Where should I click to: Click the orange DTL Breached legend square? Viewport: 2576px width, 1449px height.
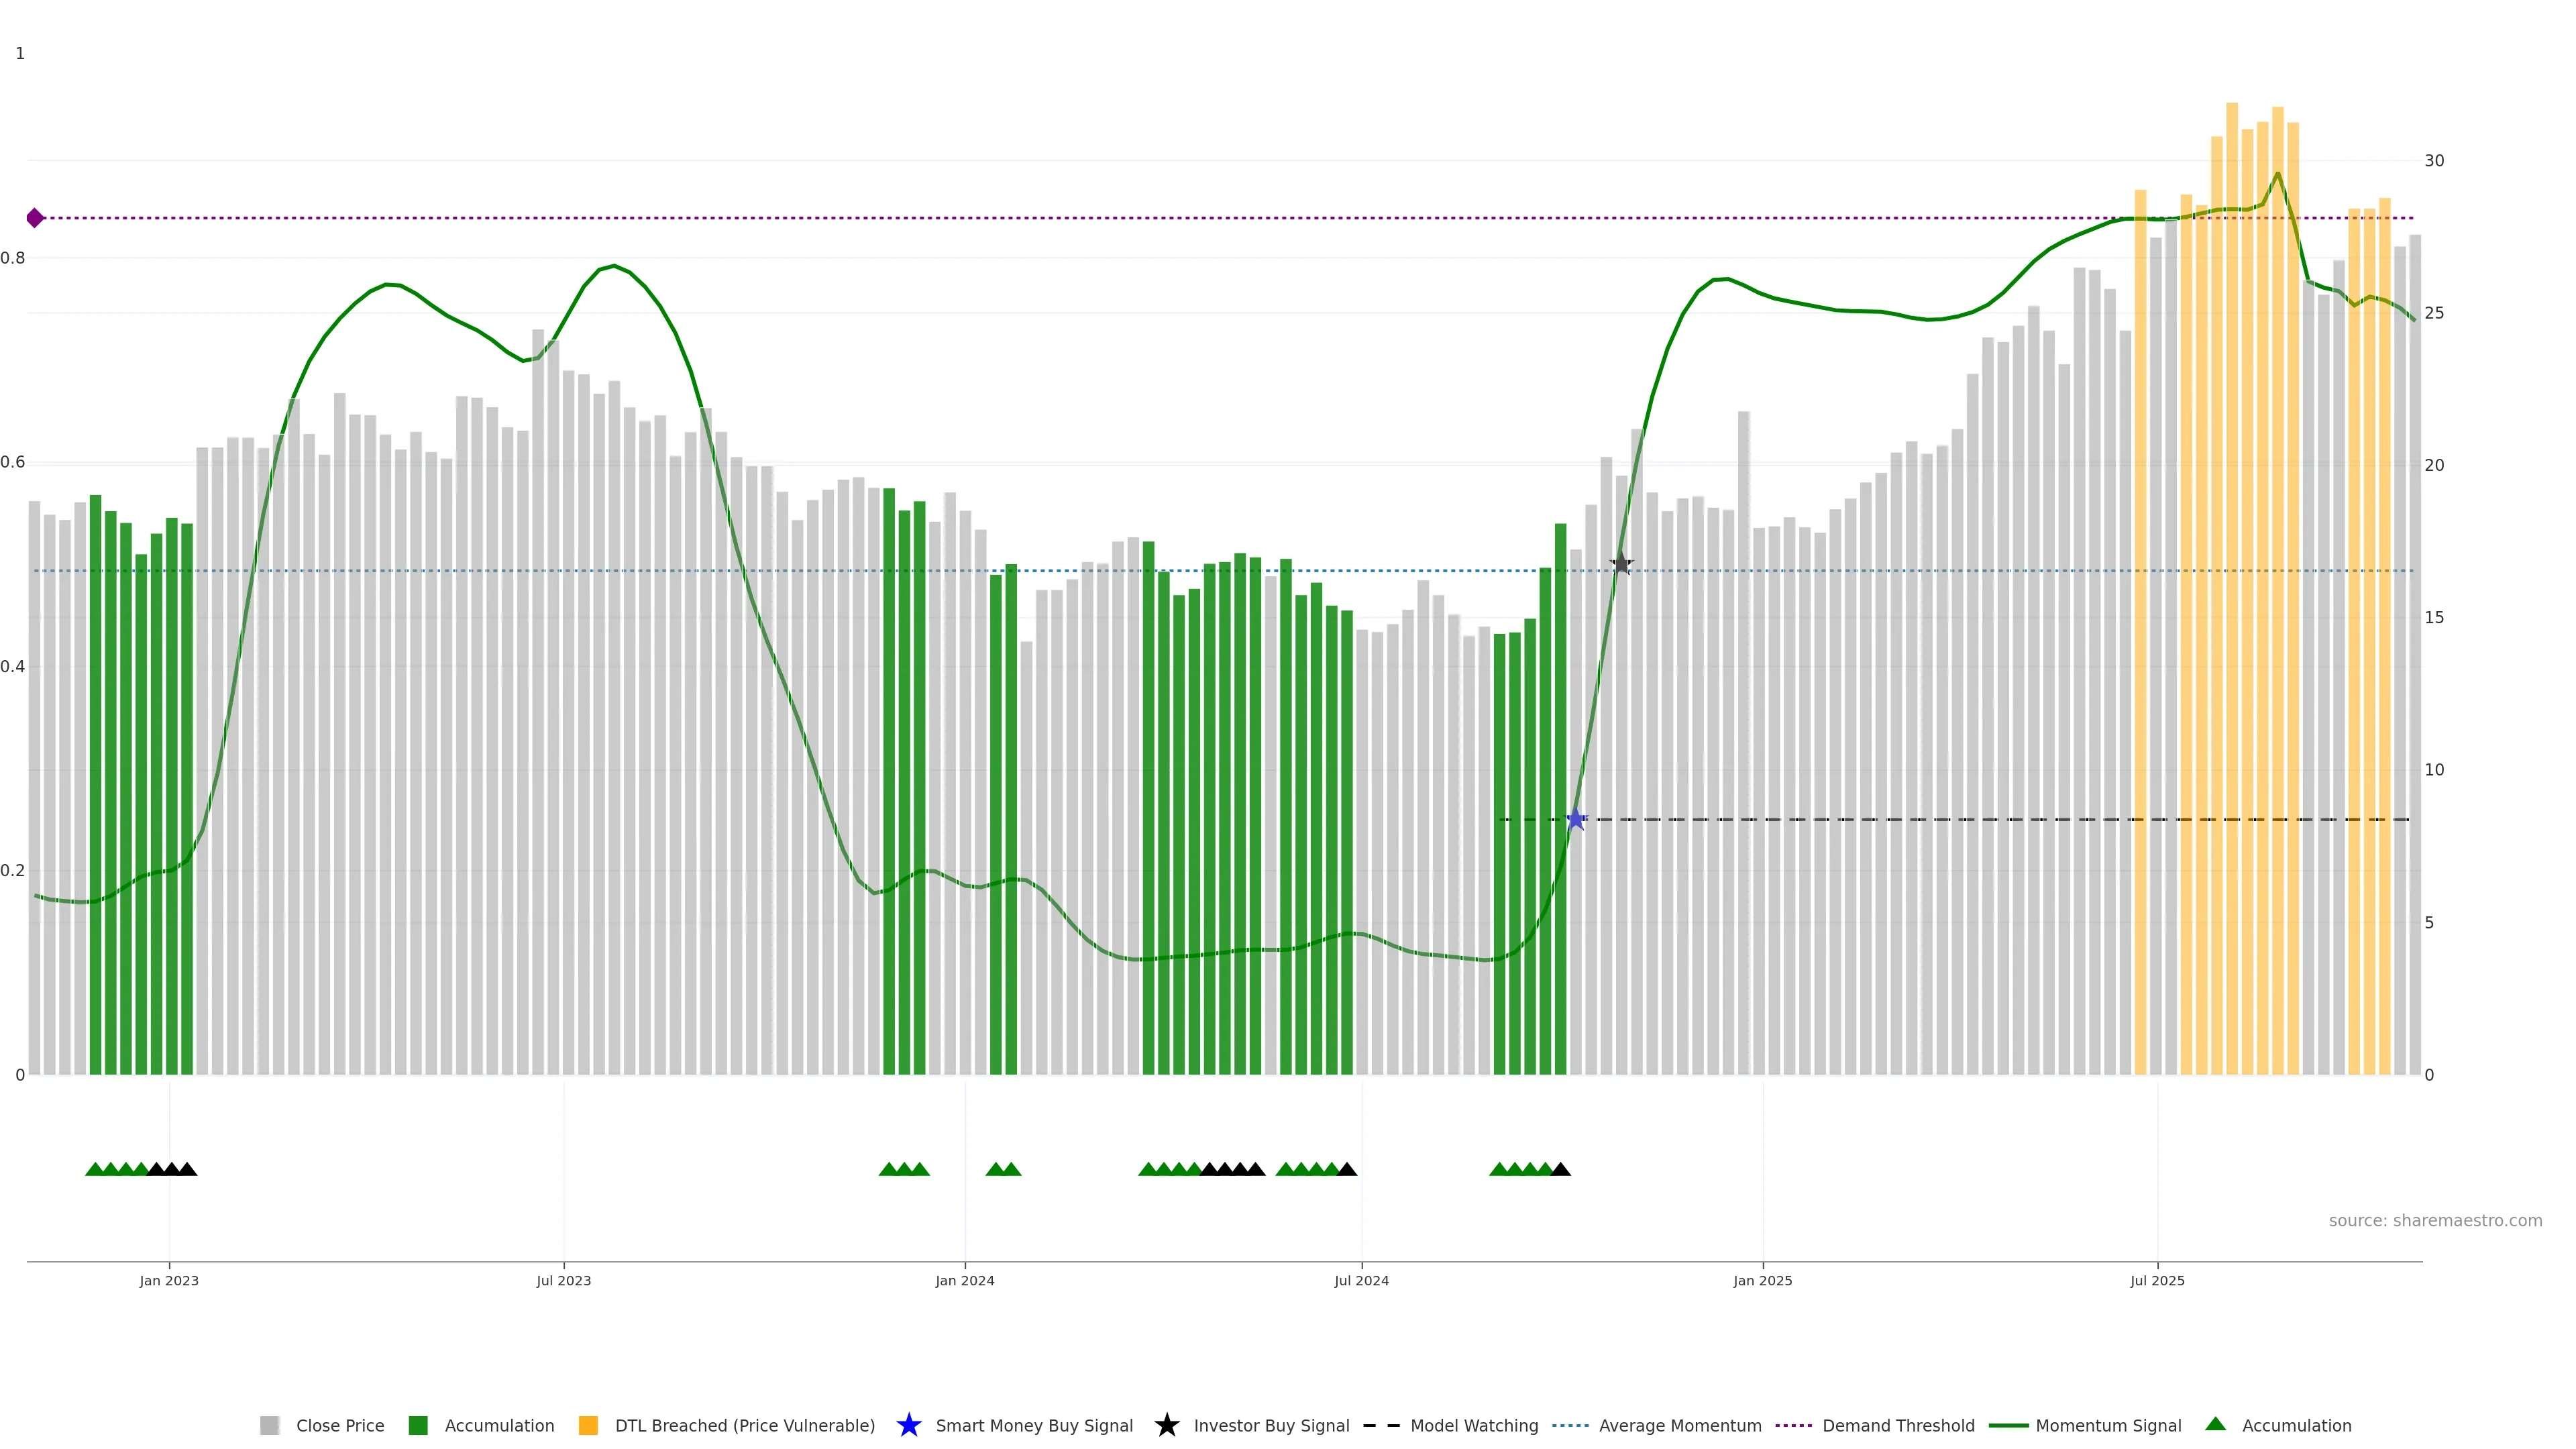click(588, 1426)
